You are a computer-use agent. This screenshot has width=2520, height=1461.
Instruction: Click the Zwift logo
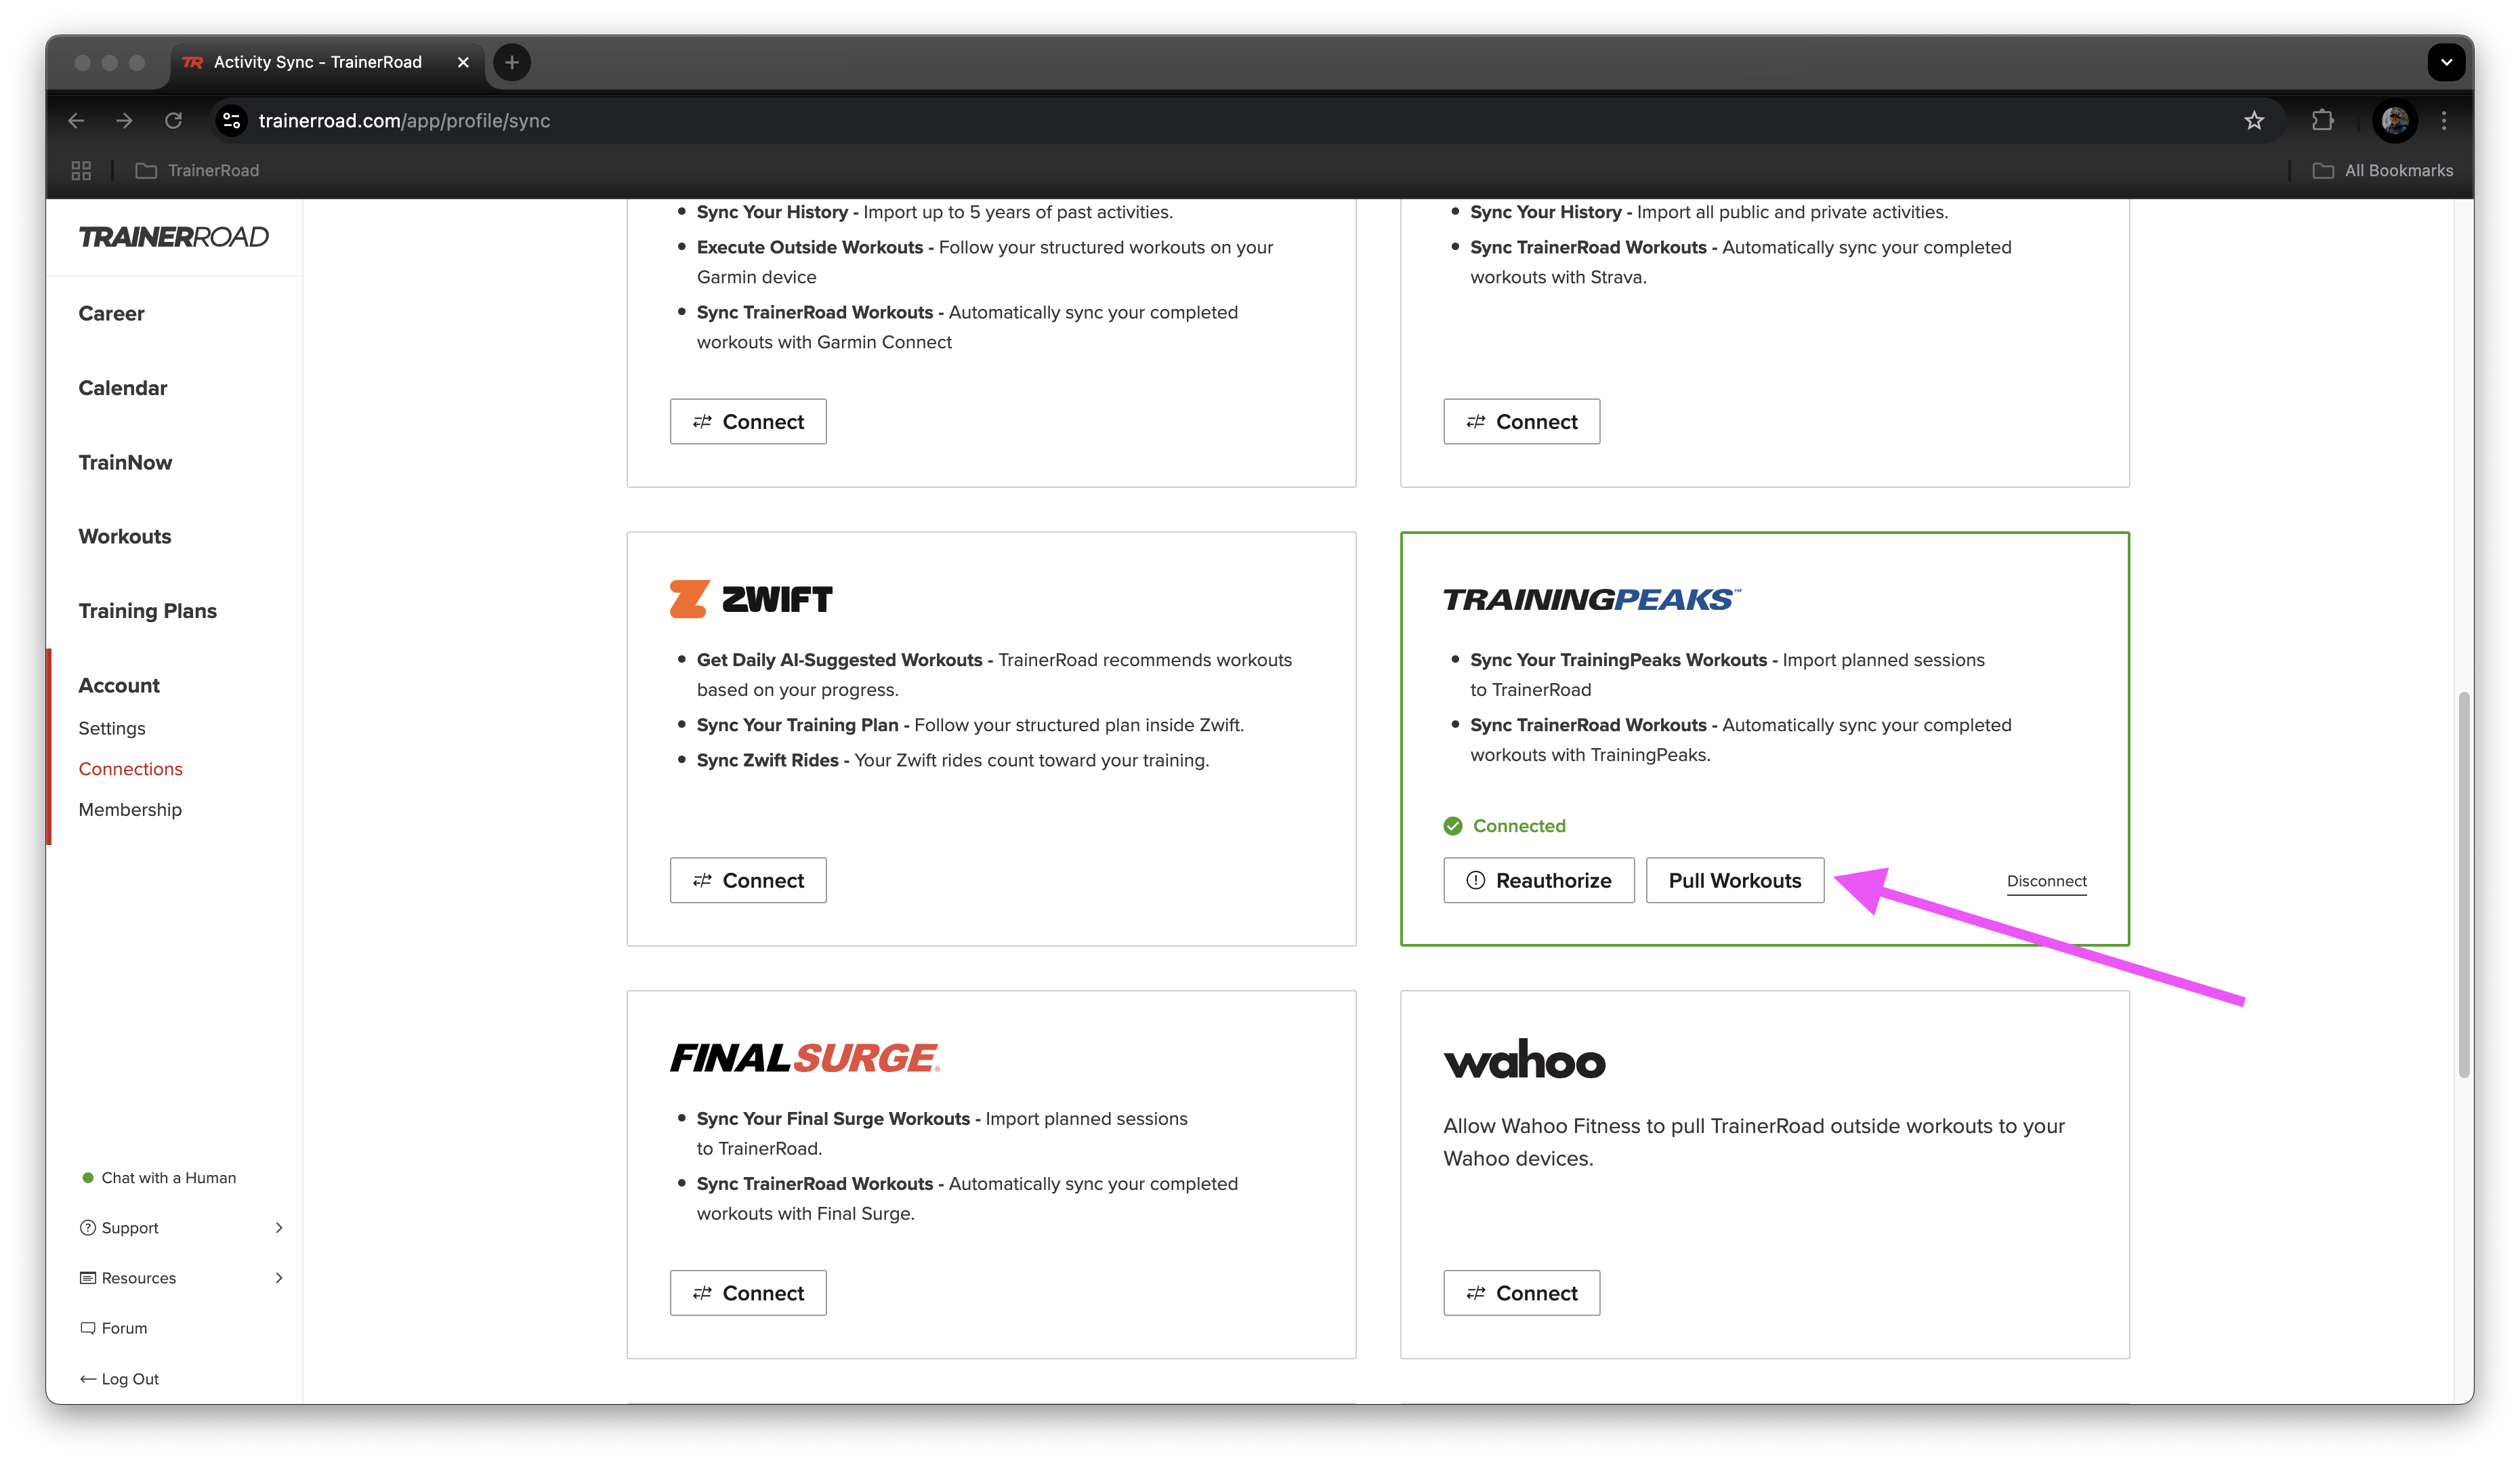[750, 598]
